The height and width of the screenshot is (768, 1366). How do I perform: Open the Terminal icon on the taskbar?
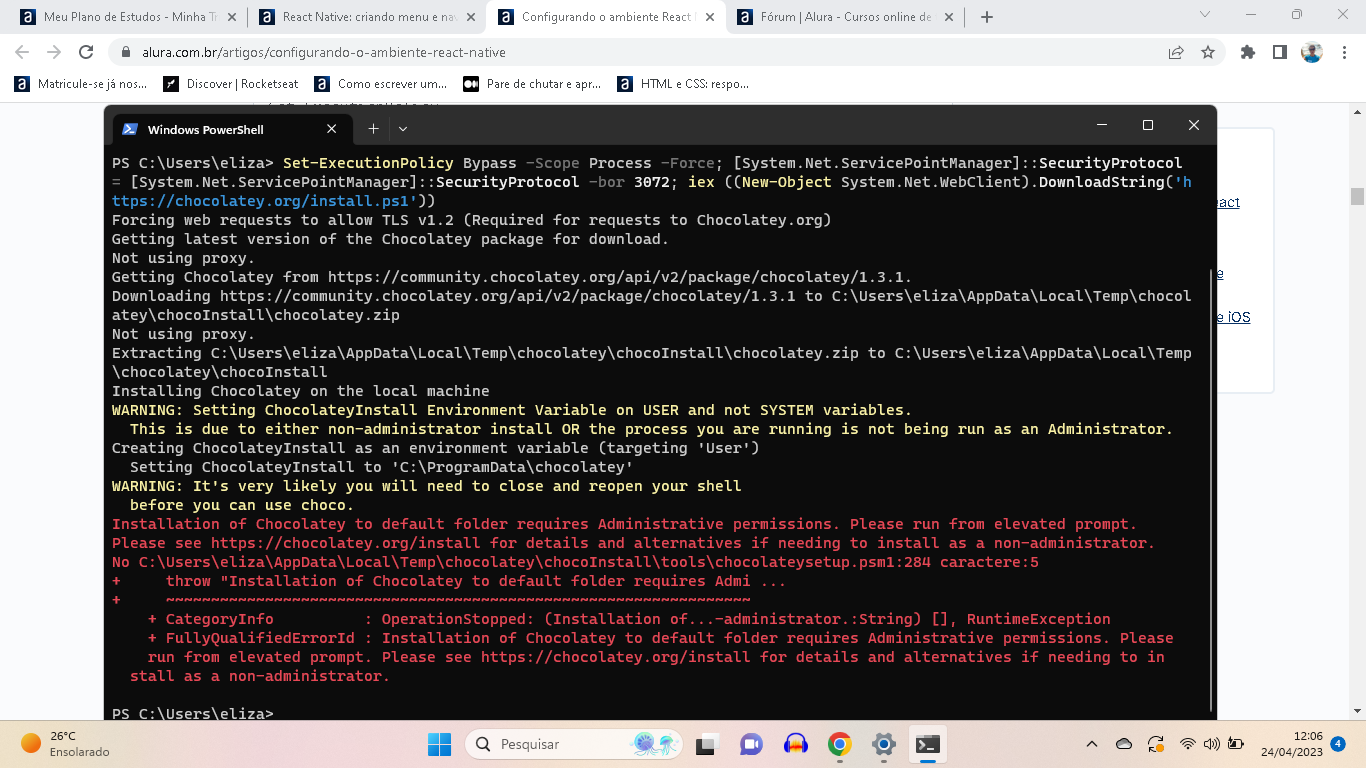pyautogui.click(x=927, y=744)
